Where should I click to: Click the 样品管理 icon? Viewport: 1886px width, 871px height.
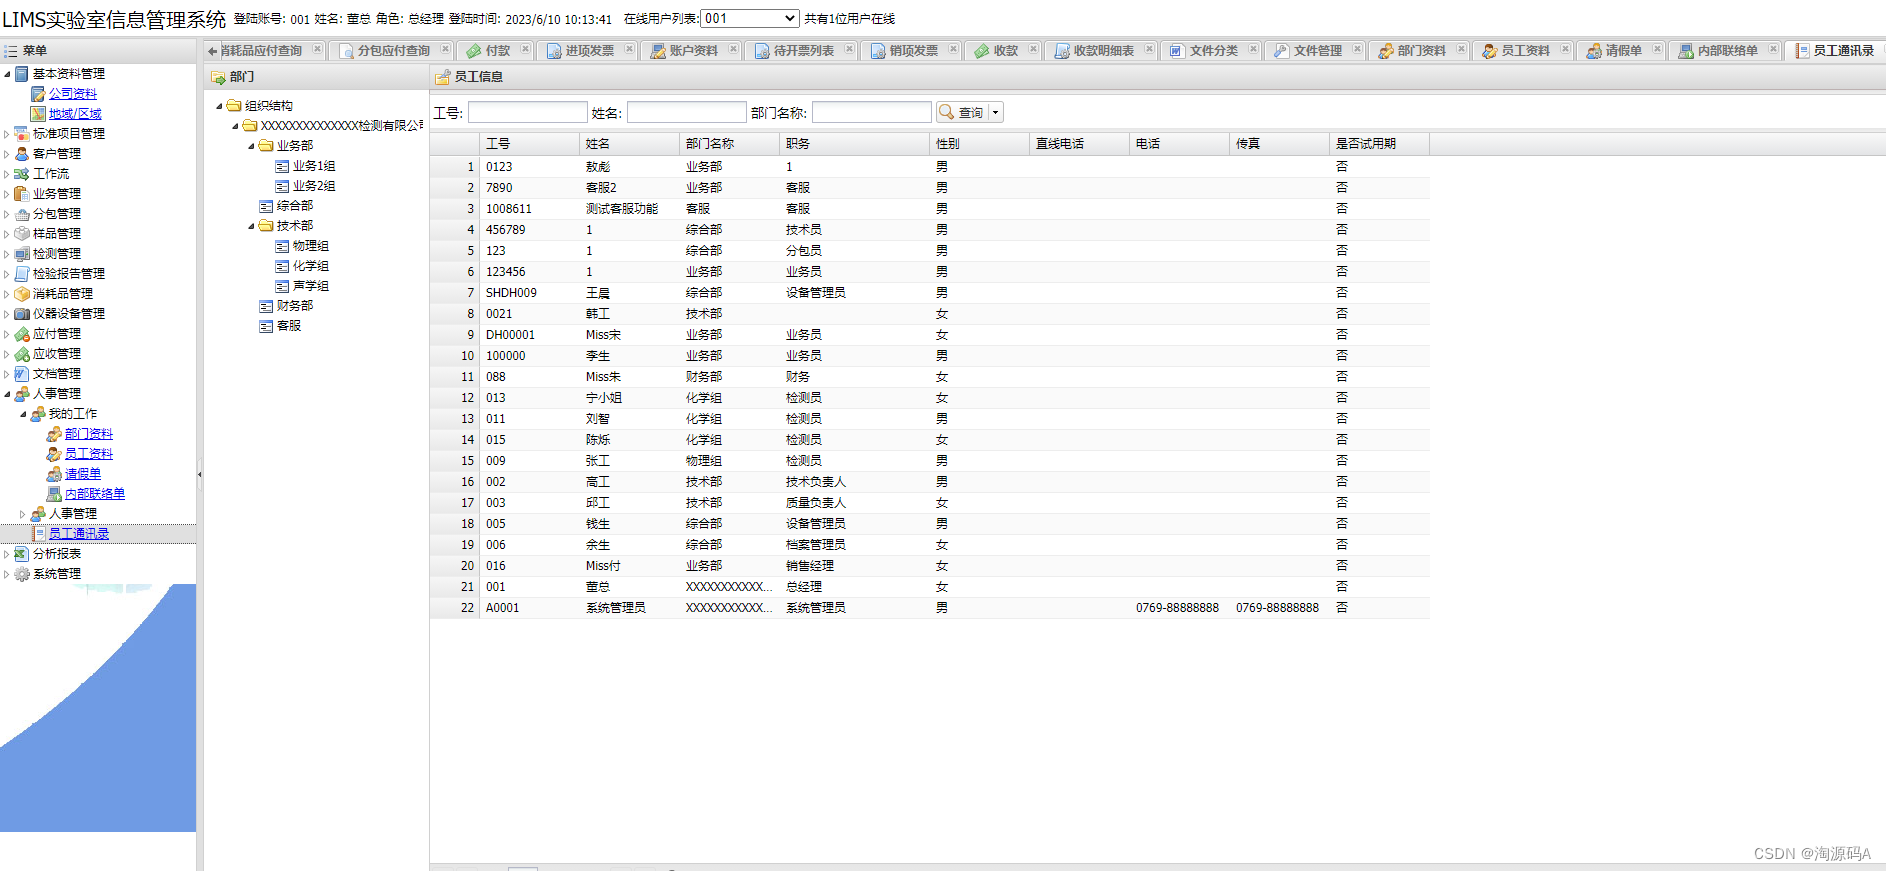(22, 234)
